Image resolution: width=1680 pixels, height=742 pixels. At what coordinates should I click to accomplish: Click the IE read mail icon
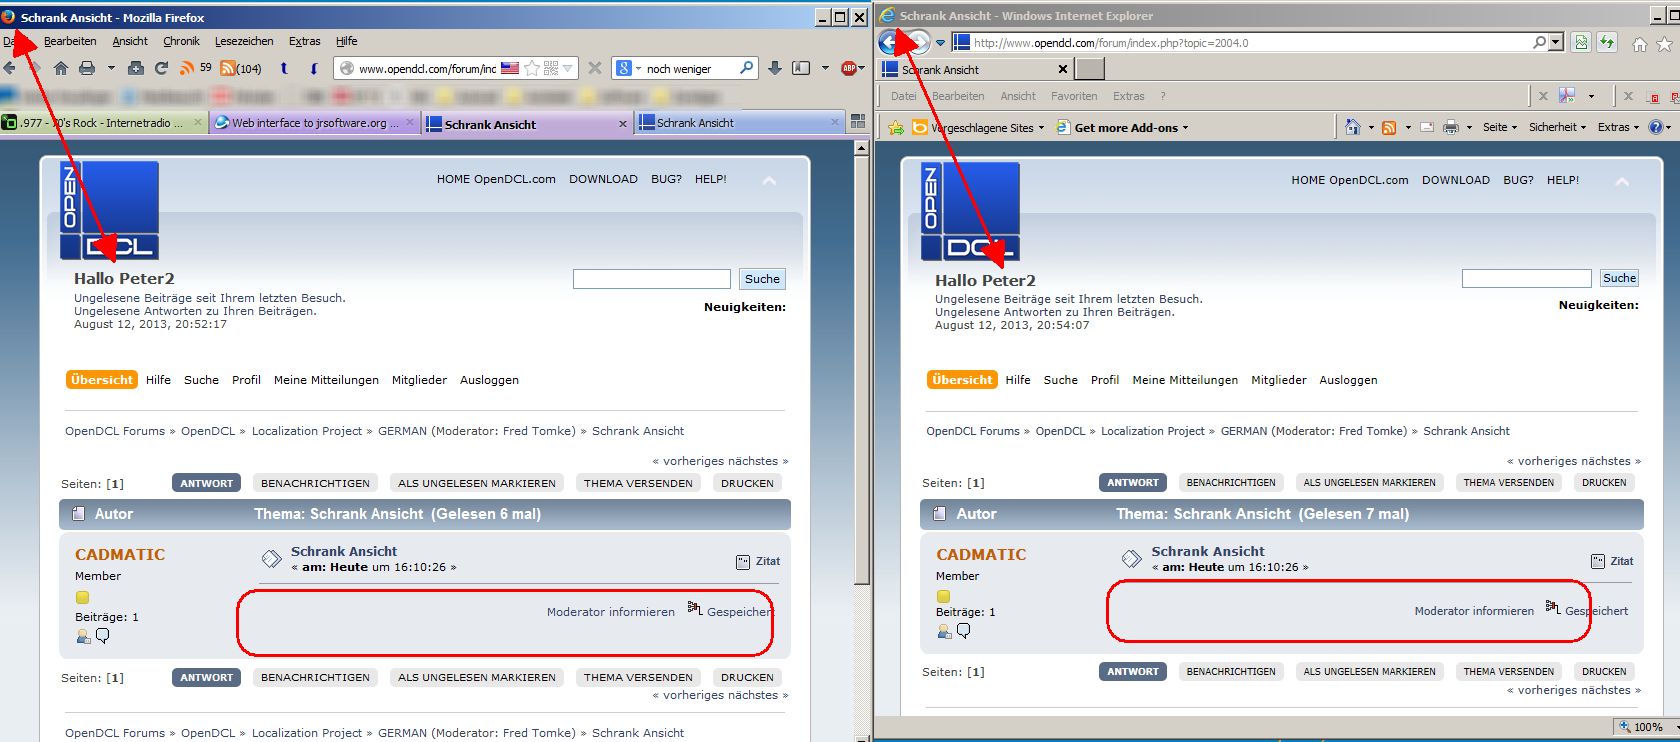click(x=1427, y=127)
